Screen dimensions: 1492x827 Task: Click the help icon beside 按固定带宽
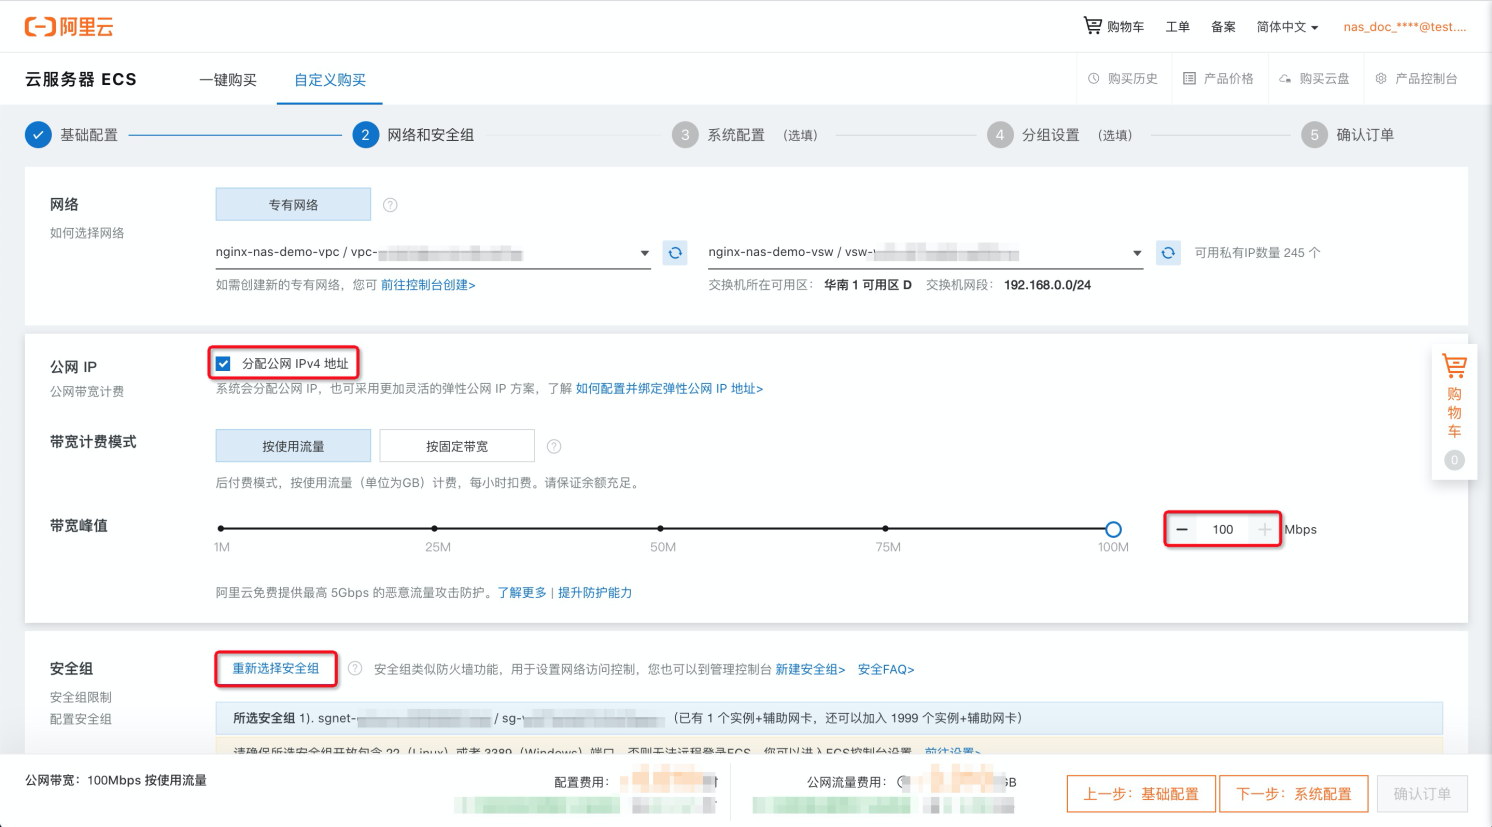click(x=554, y=446)
